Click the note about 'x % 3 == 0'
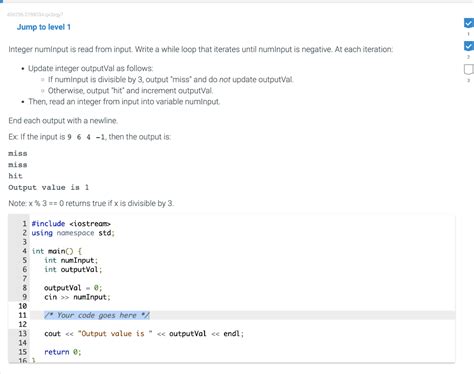Viewport: 474px width, 374px height. 91,203
